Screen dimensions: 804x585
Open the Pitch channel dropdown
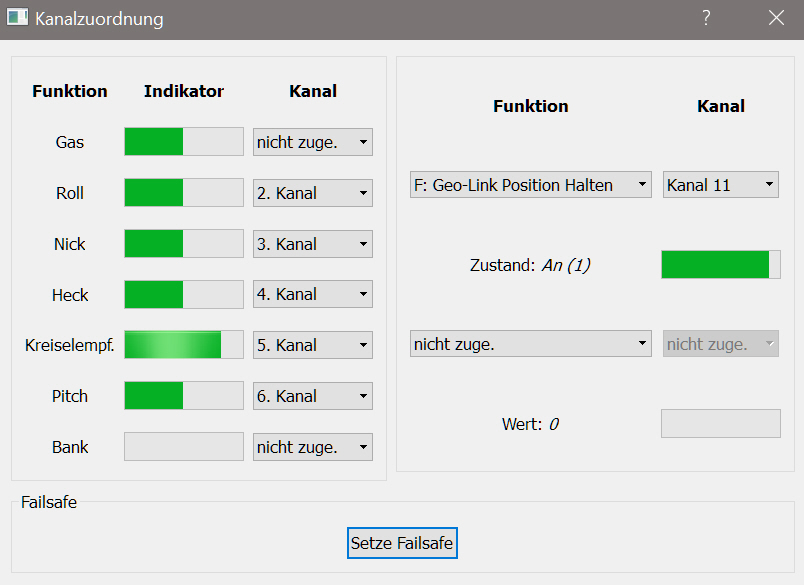tap(312, 396)
